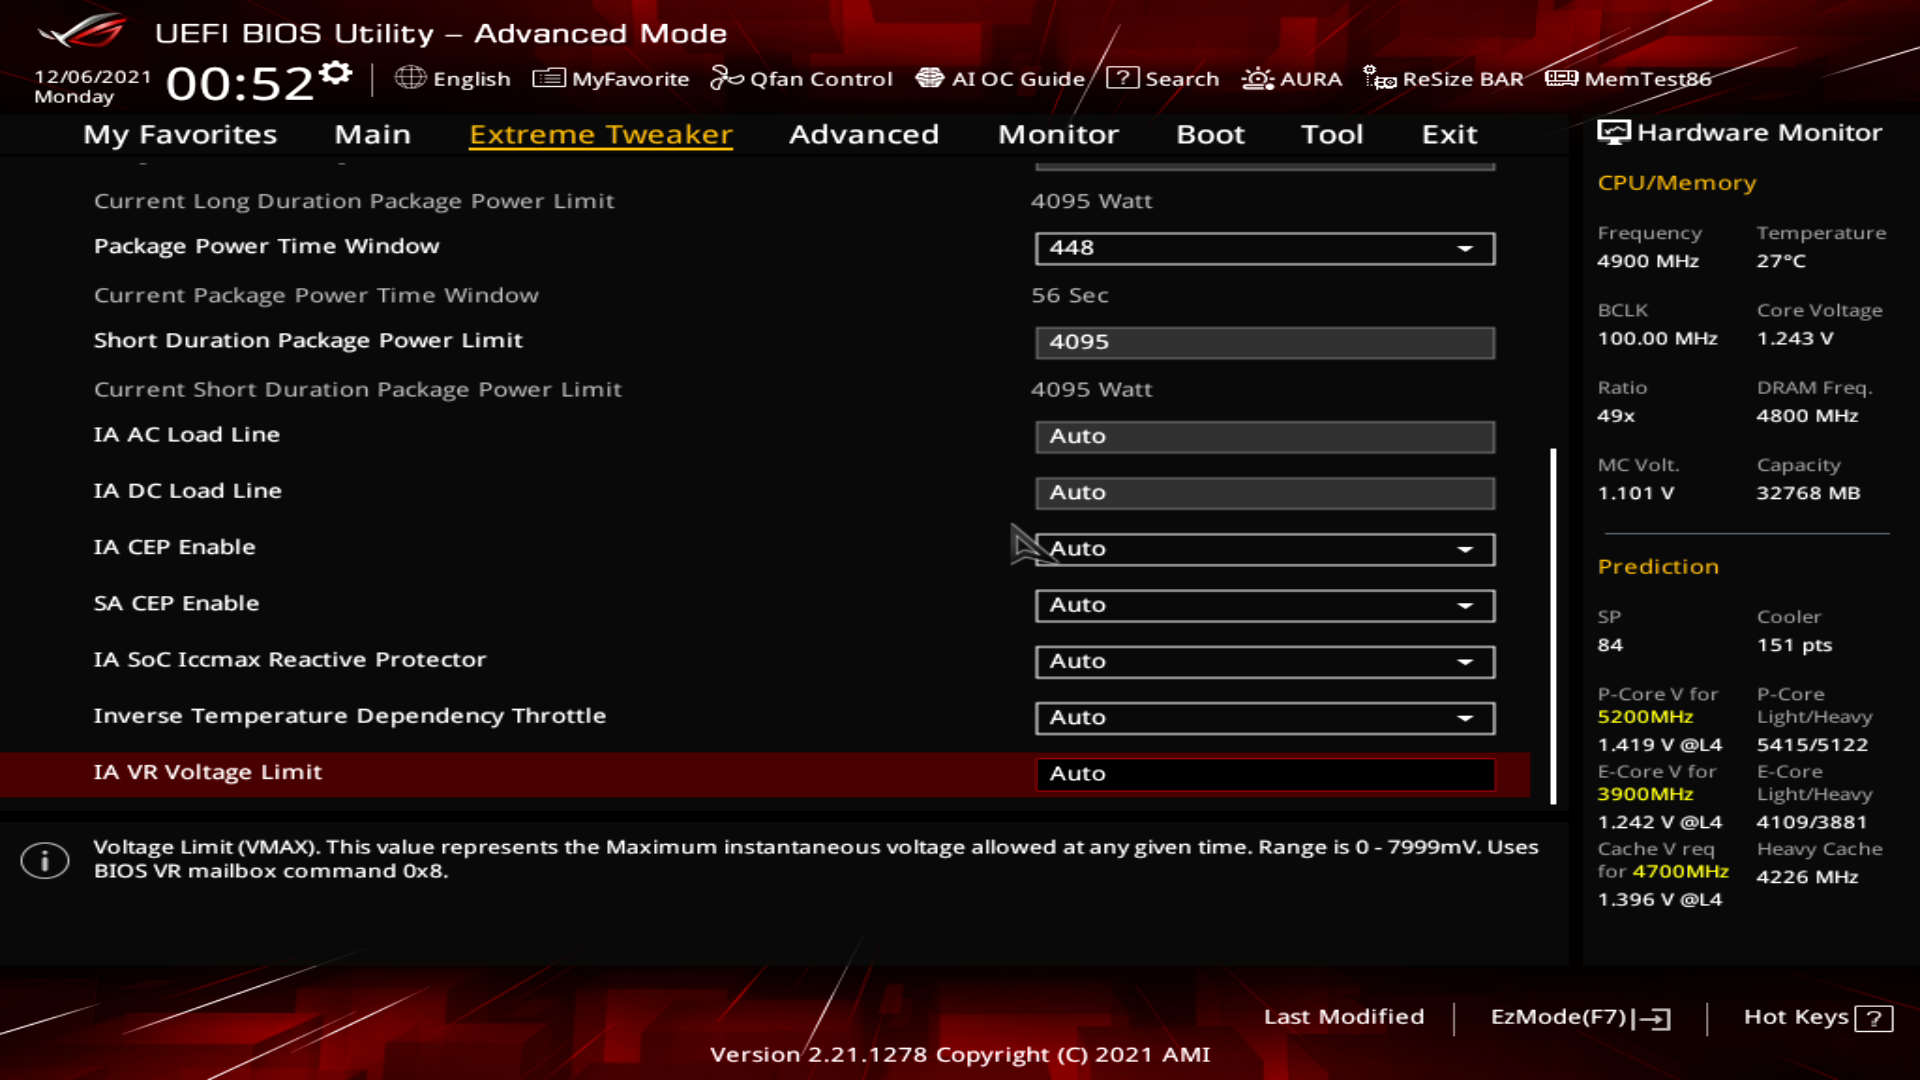Click EzMode(F7) button
Screen dimensions: 1920x1080
tap(1579, 1017)
